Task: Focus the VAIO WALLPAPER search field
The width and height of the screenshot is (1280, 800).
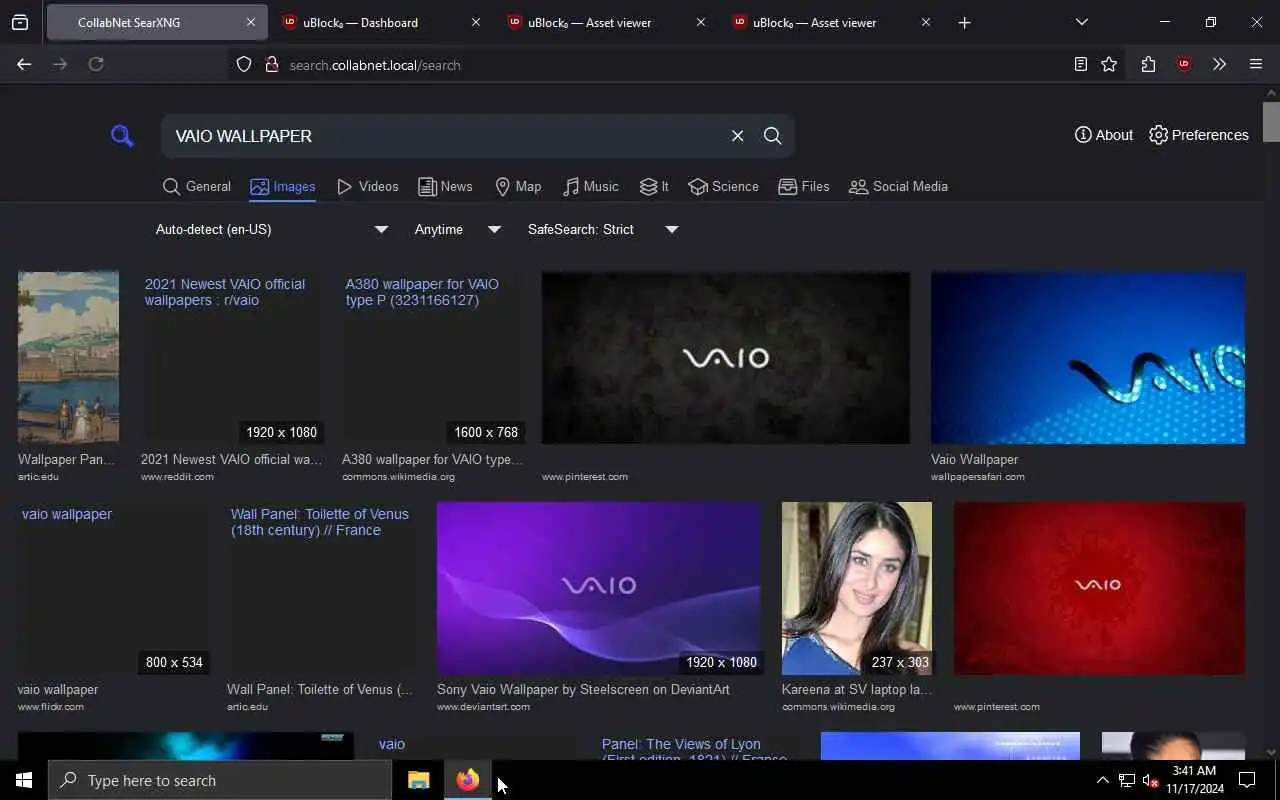Action: point(445,135)
